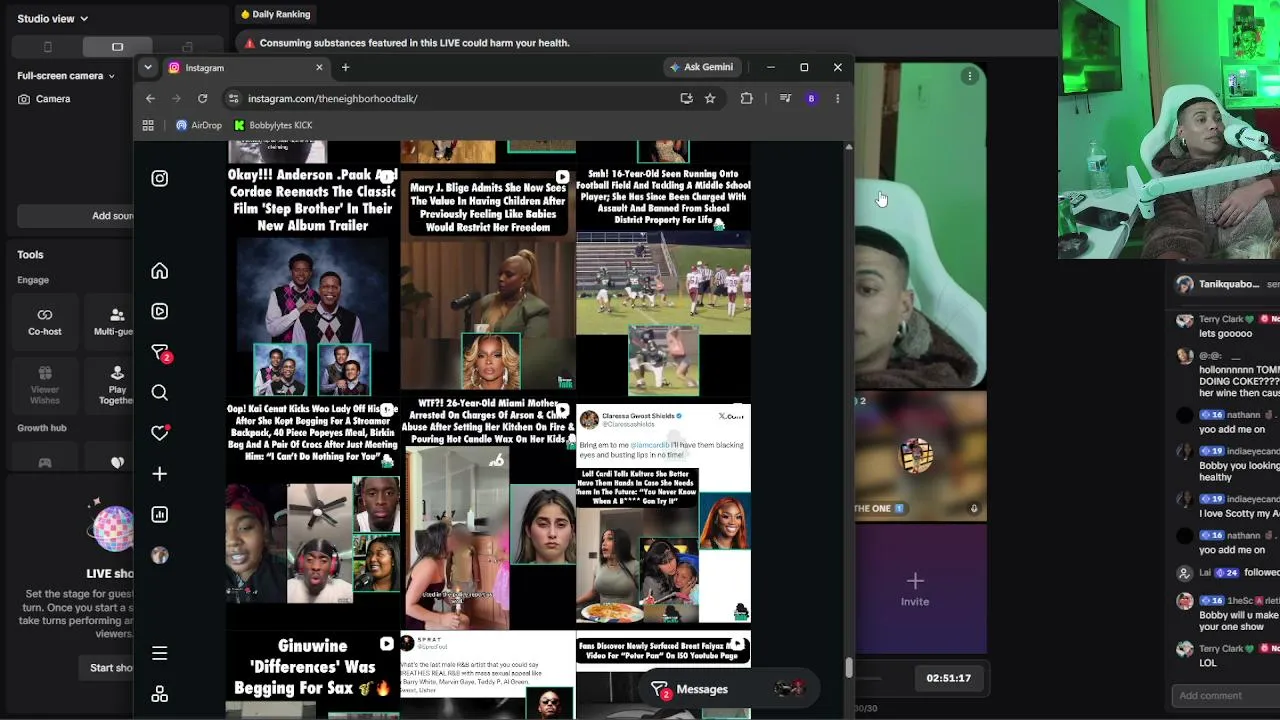The image size is (1280, 720).
Task: Open the Anderson .Paak and Cordae post
Action: 313,280
